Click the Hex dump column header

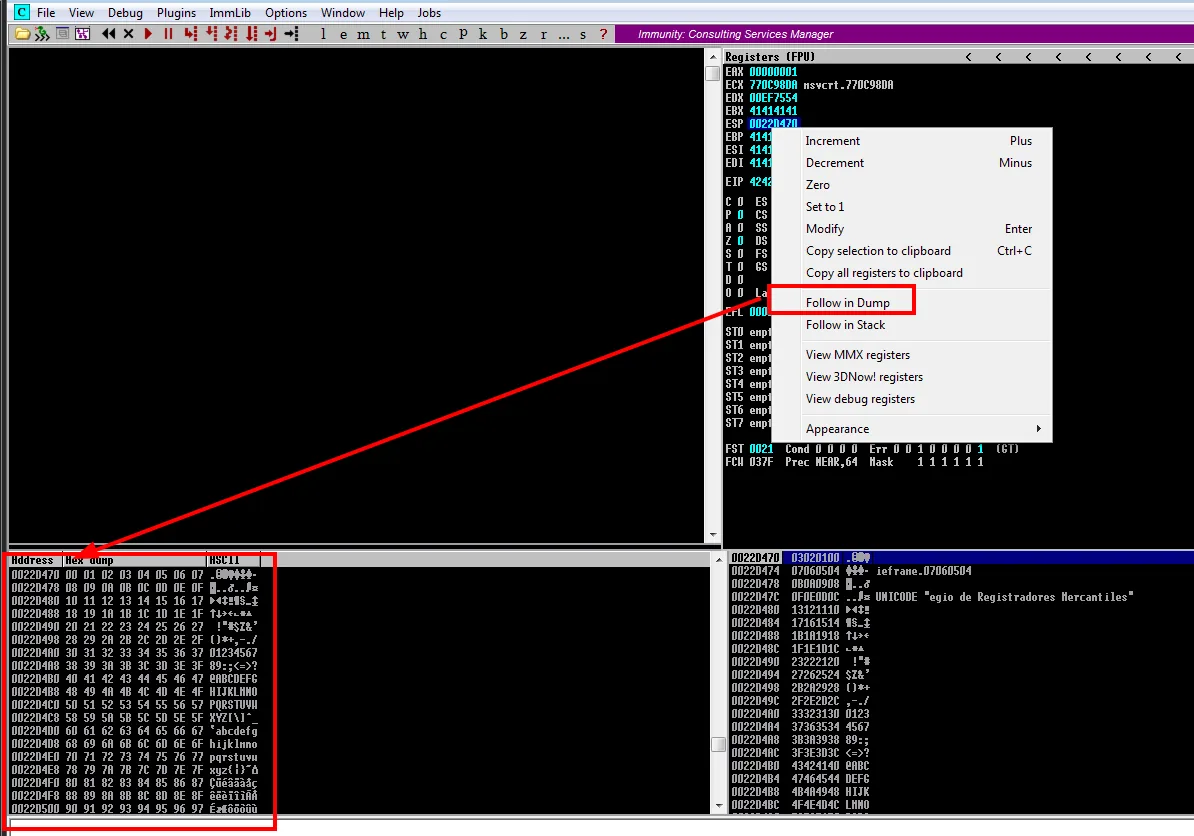[135, 560]
